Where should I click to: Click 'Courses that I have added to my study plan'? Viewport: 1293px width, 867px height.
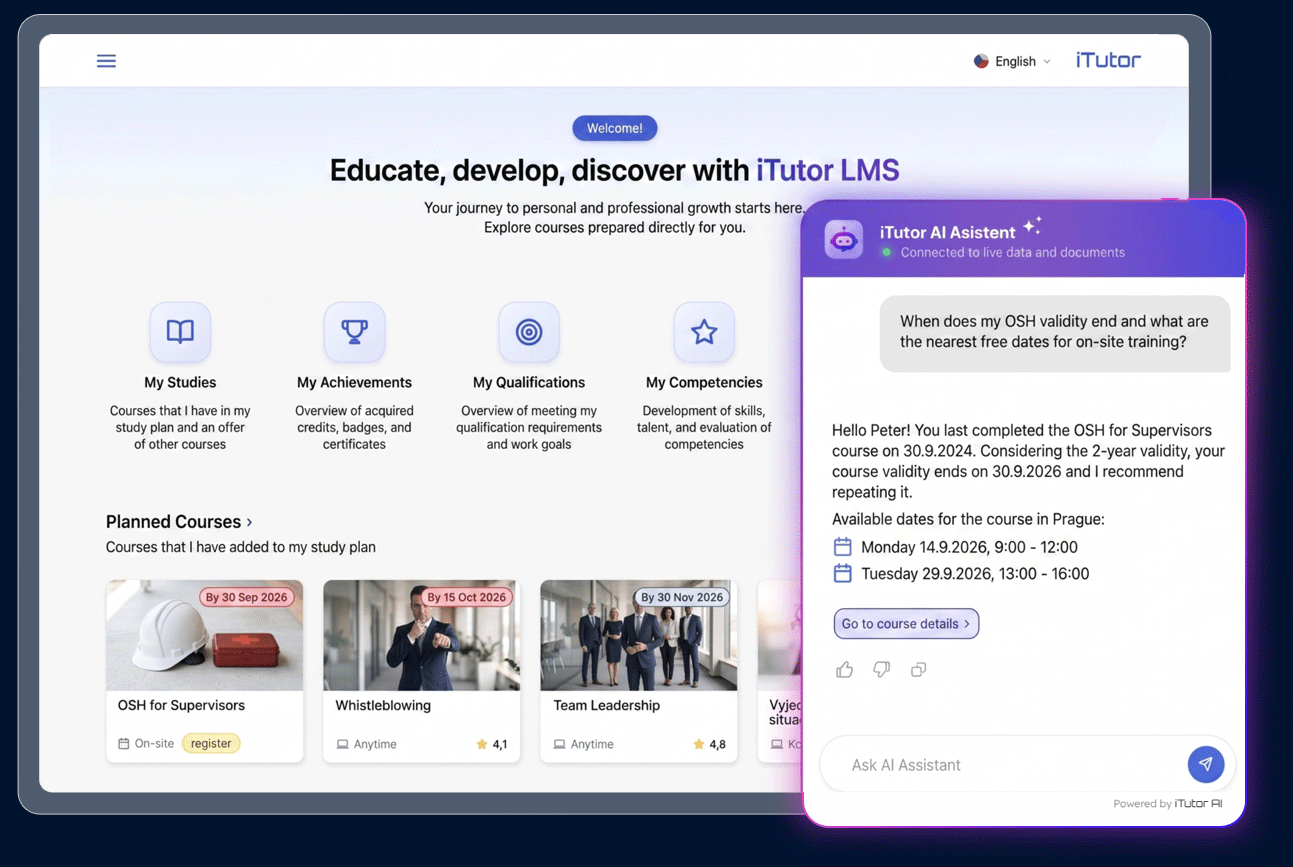[241, 547]
